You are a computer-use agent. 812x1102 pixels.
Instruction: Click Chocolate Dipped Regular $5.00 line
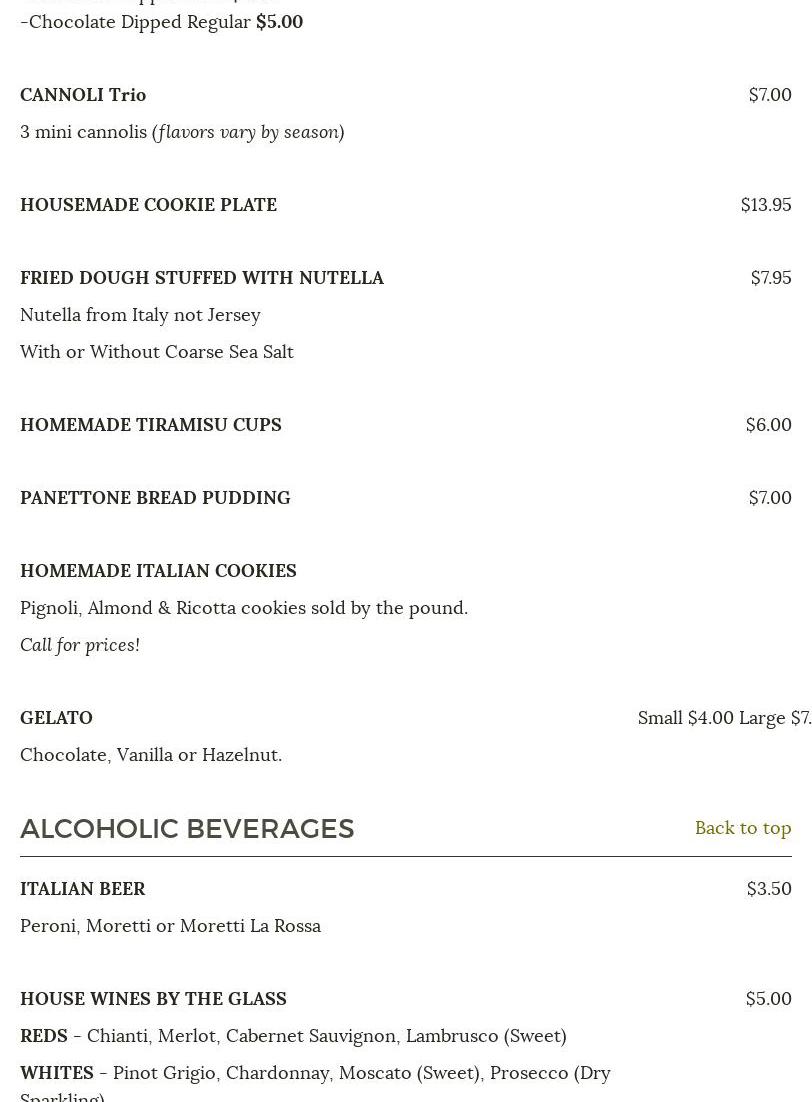(161, 21)
